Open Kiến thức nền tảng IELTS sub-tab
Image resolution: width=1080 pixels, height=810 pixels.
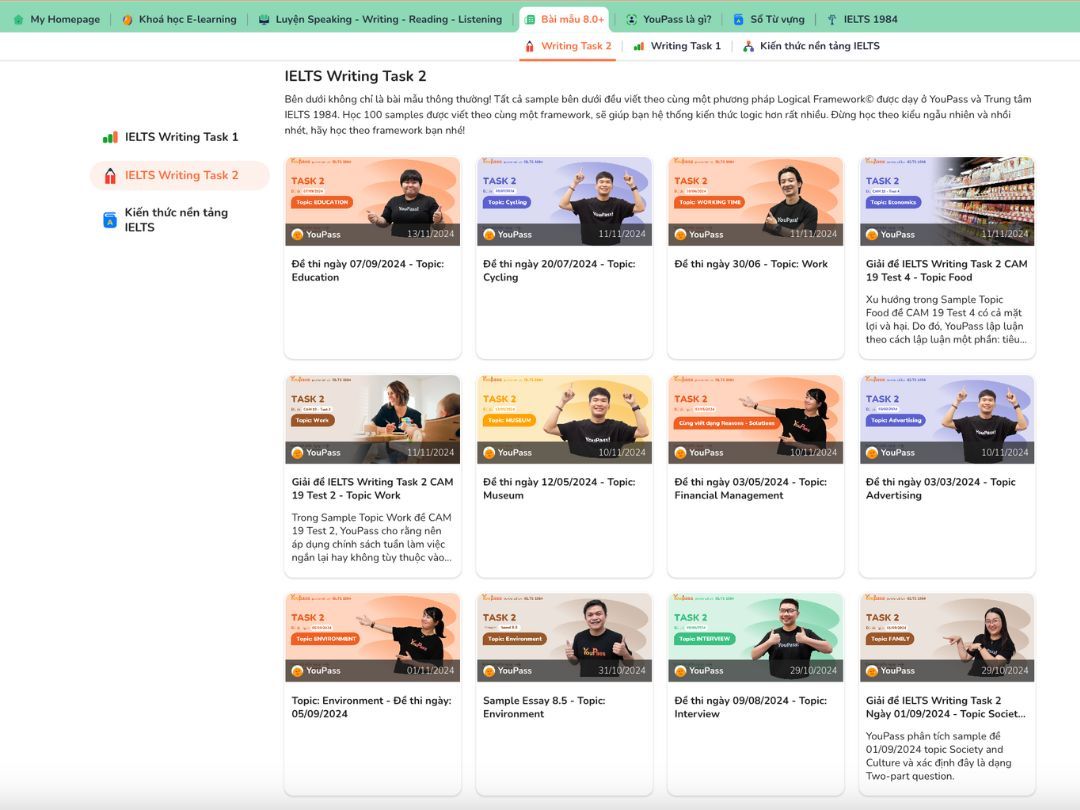[819, 46]
